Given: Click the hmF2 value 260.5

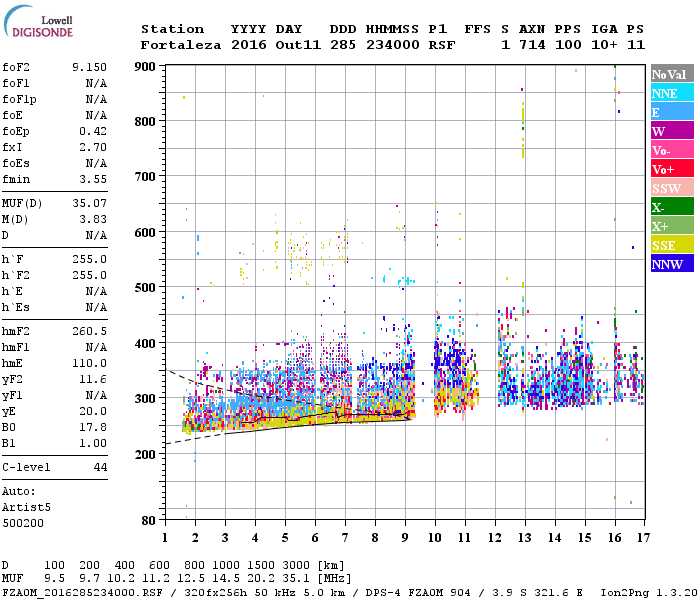Looking at the screenshot, I should point(89,331).
